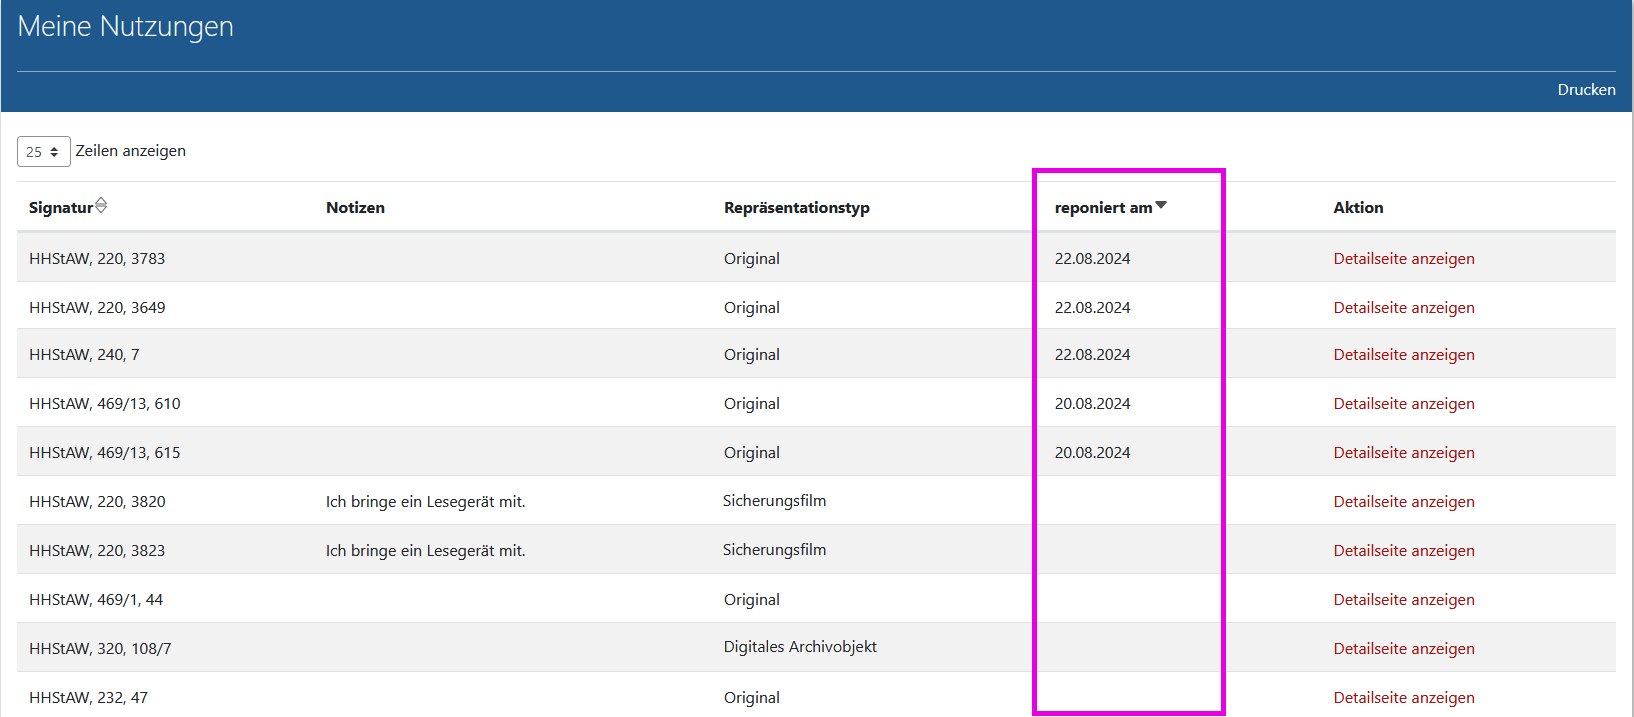1634x717 pixels.
Task: Click date 22.08.2024 in HHStAW, 240, 7 row
Action: [1092, 355]
